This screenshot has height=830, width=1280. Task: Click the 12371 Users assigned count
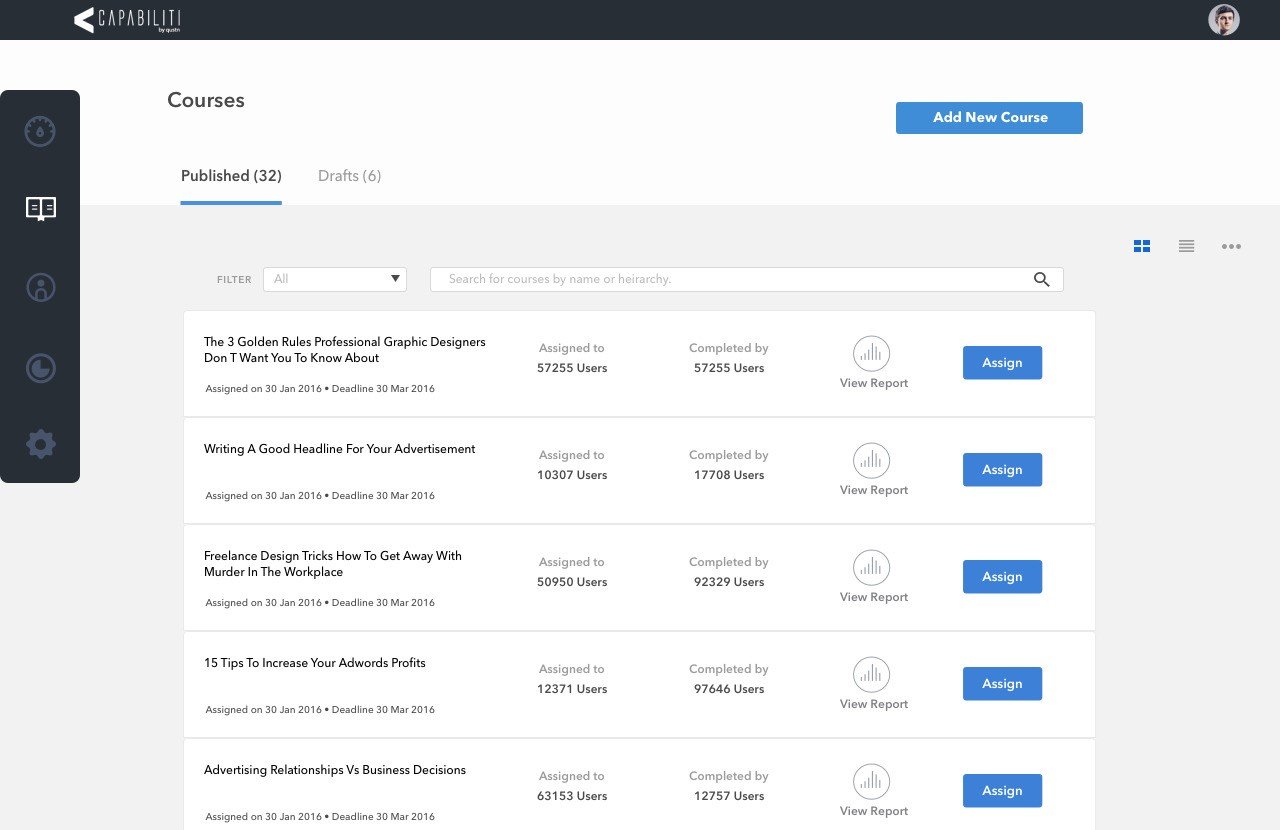tap(572, 689)
